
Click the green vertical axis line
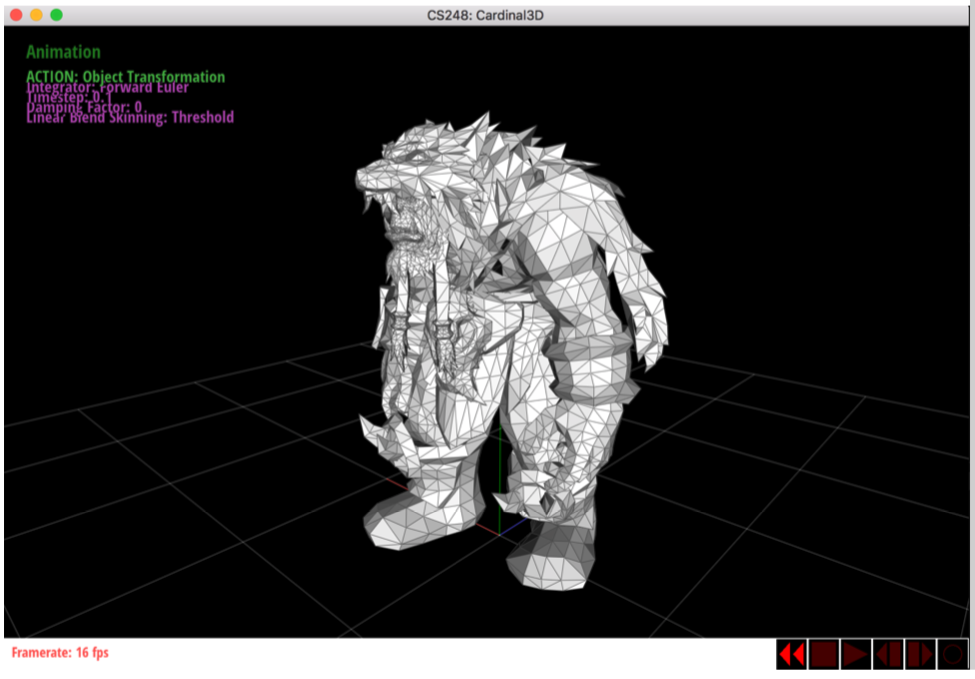click(x=498, y=470)
